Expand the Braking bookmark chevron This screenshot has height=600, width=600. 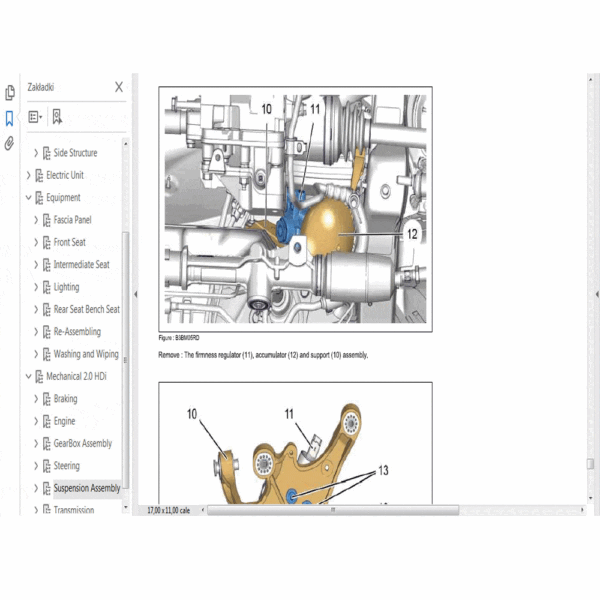pos(36,399)
